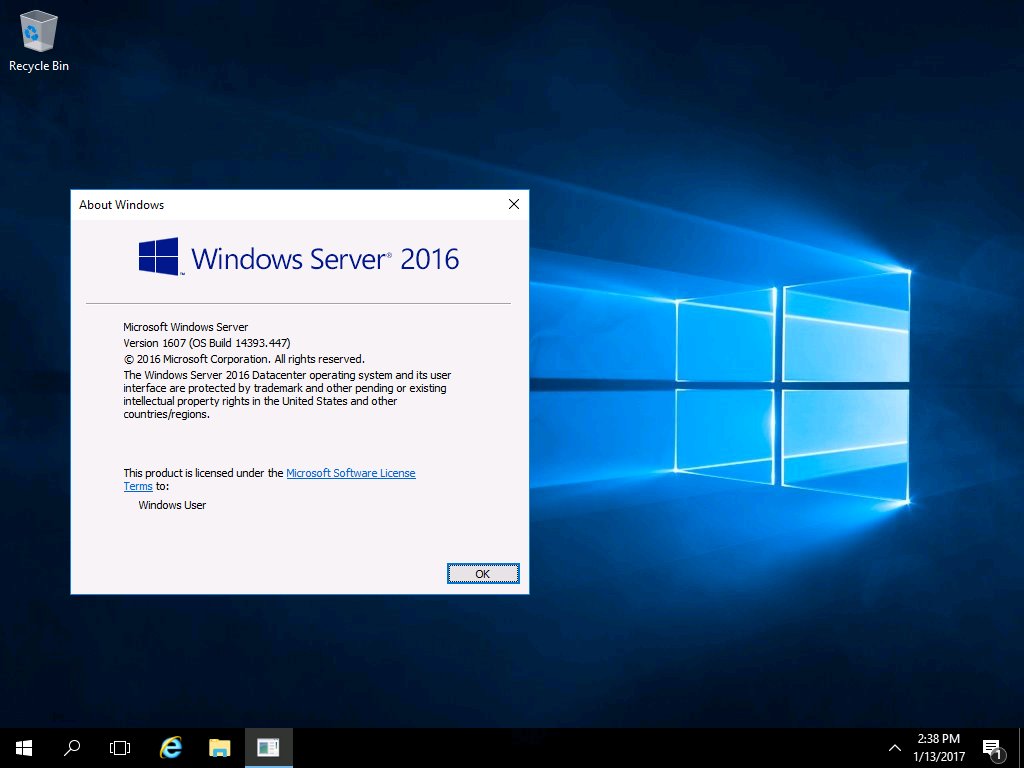1024x768 pixels.
Task: Open the Action Center notifications
Action: [x=994, y=748]
